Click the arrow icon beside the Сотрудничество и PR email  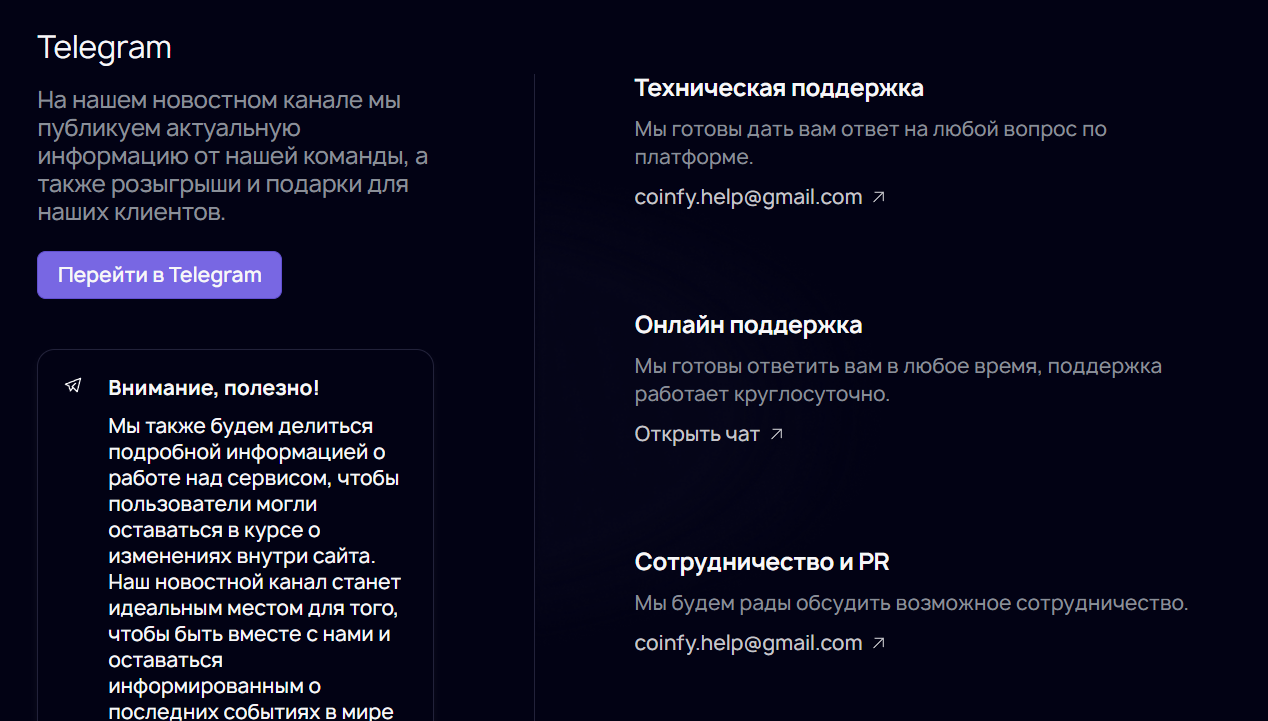879,643
